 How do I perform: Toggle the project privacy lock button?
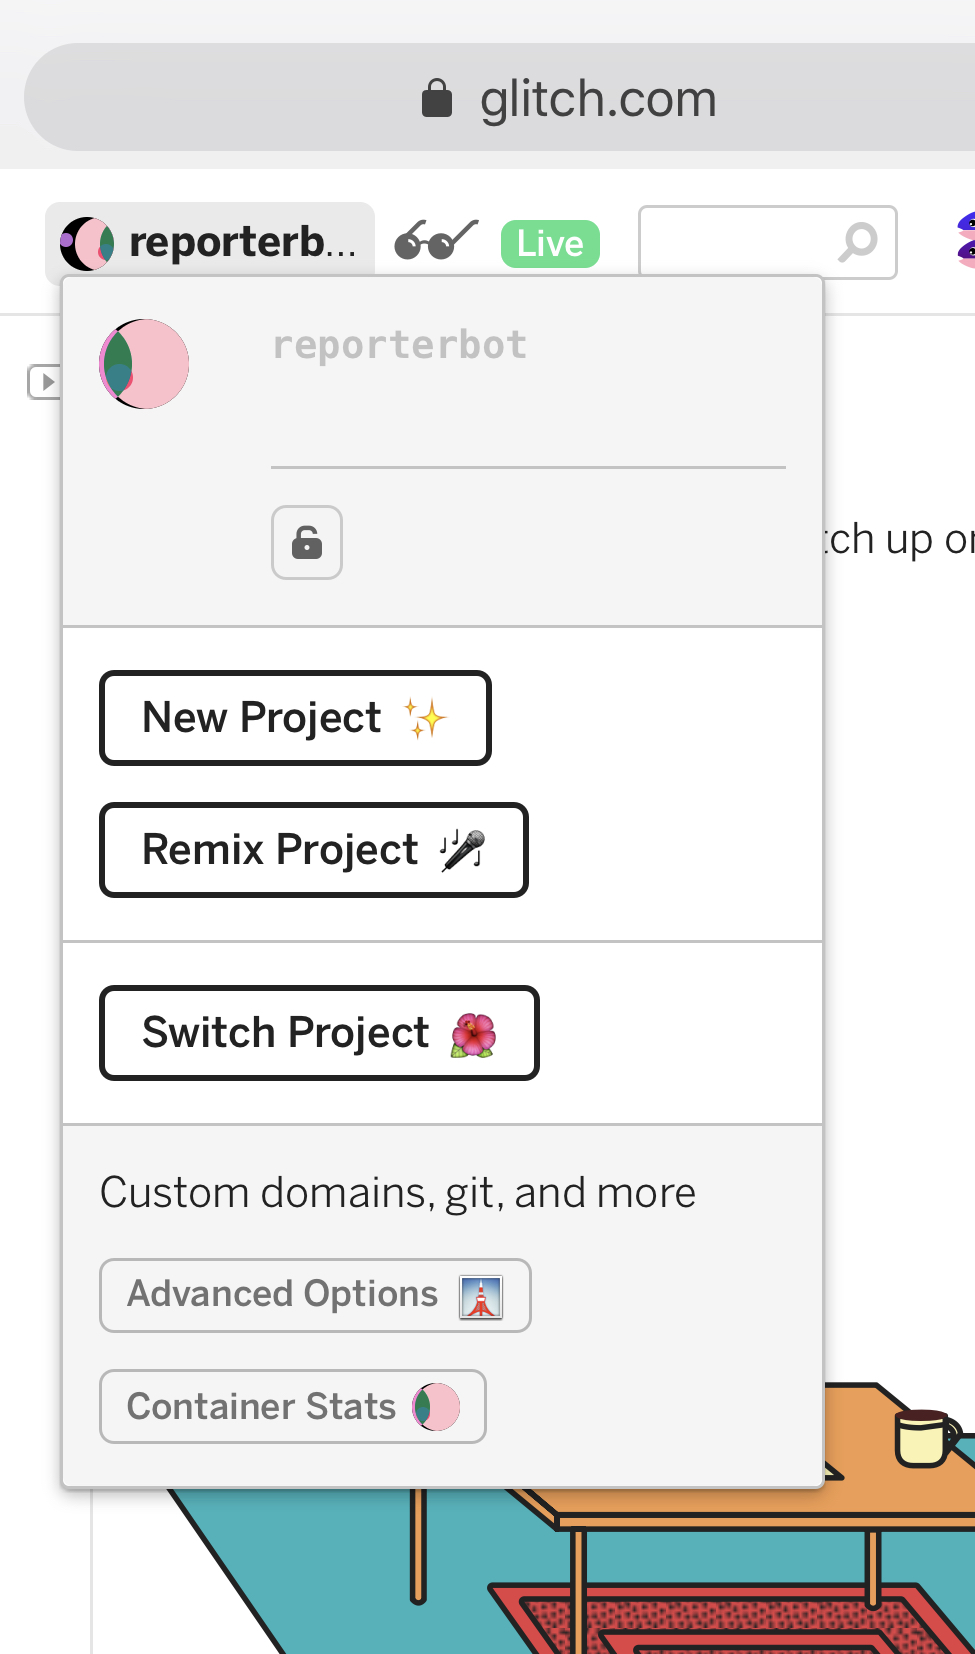[x=307, y=542]
